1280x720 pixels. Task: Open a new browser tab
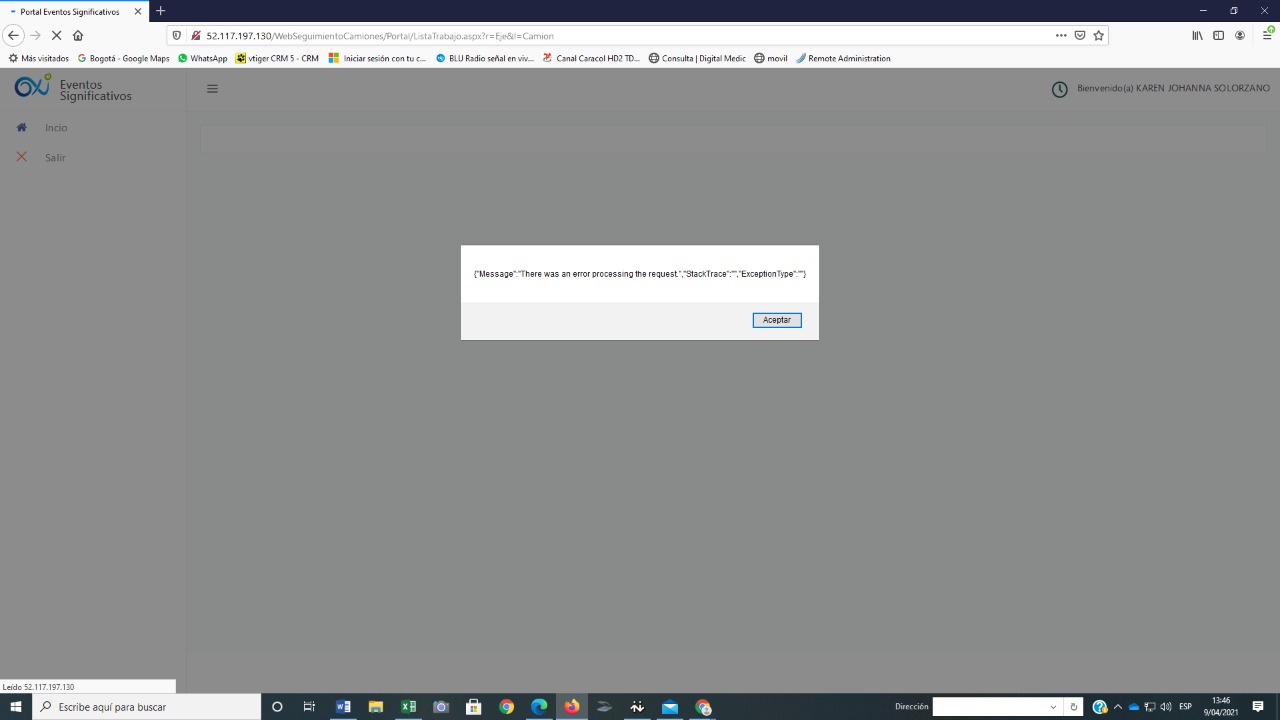(161, 11)
